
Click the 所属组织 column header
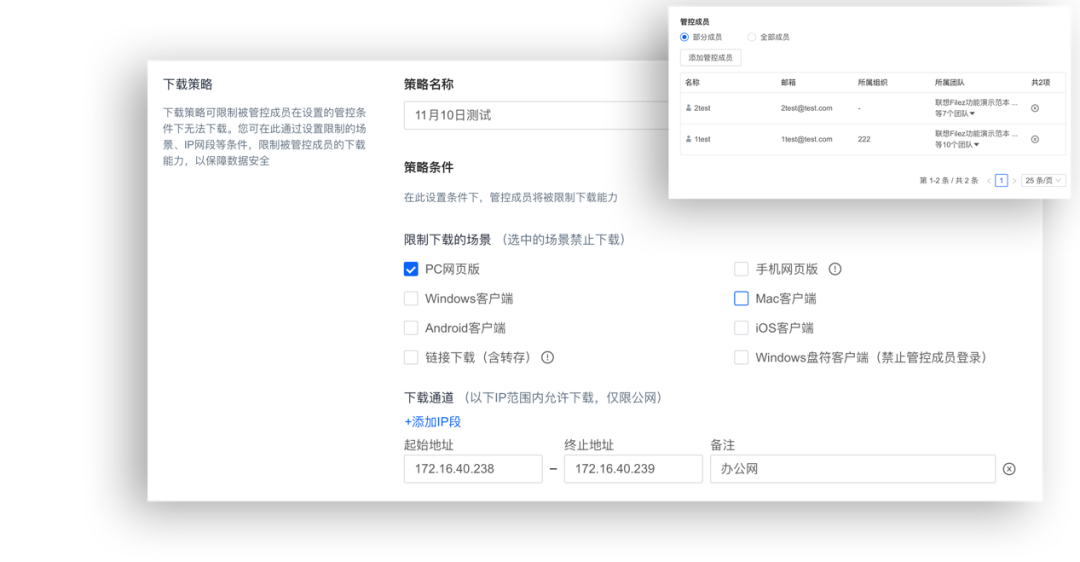[872, 83]
